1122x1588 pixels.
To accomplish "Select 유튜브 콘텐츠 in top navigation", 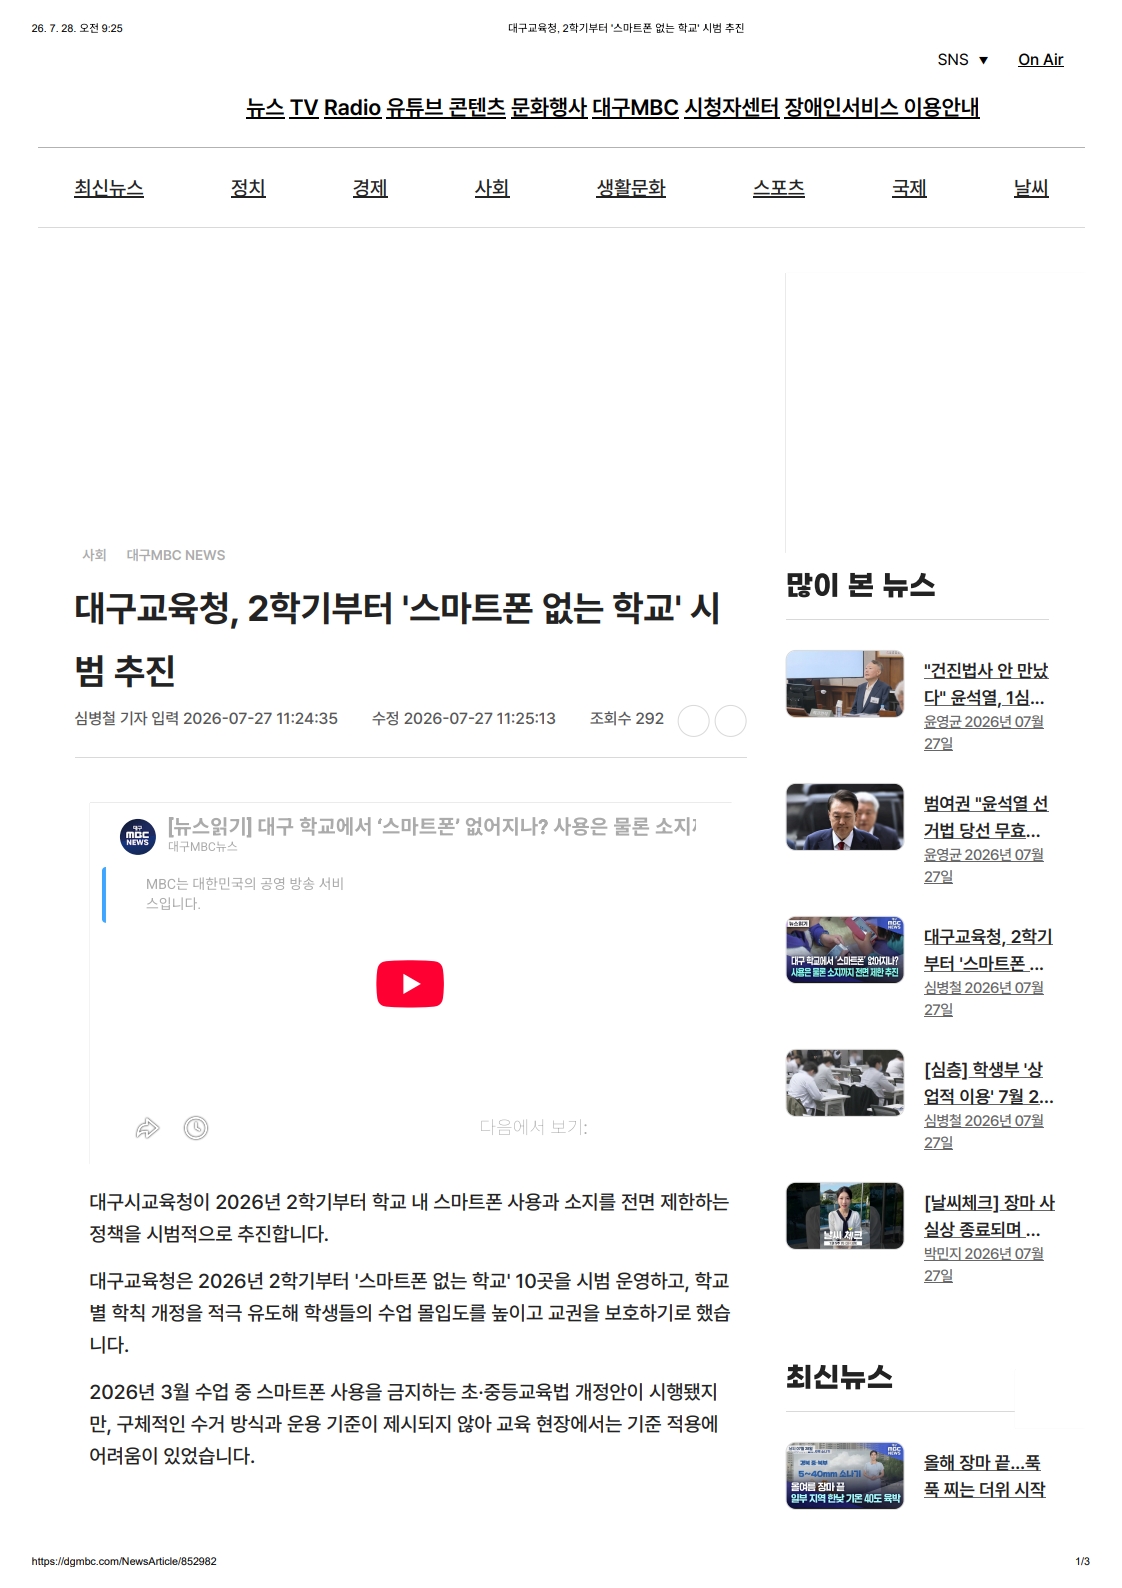I will [446, 107].
